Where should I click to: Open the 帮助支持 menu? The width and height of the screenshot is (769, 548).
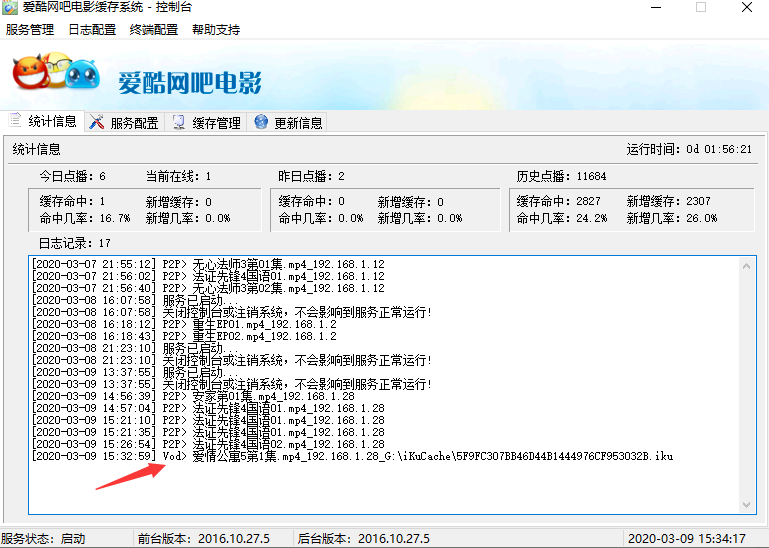pyautogui.click(x=216, y=29)
